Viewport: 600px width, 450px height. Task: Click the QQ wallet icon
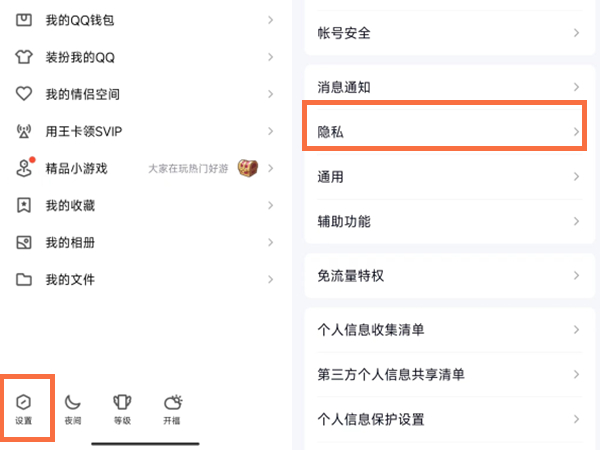pyautogui.click(x=25, y=20)
